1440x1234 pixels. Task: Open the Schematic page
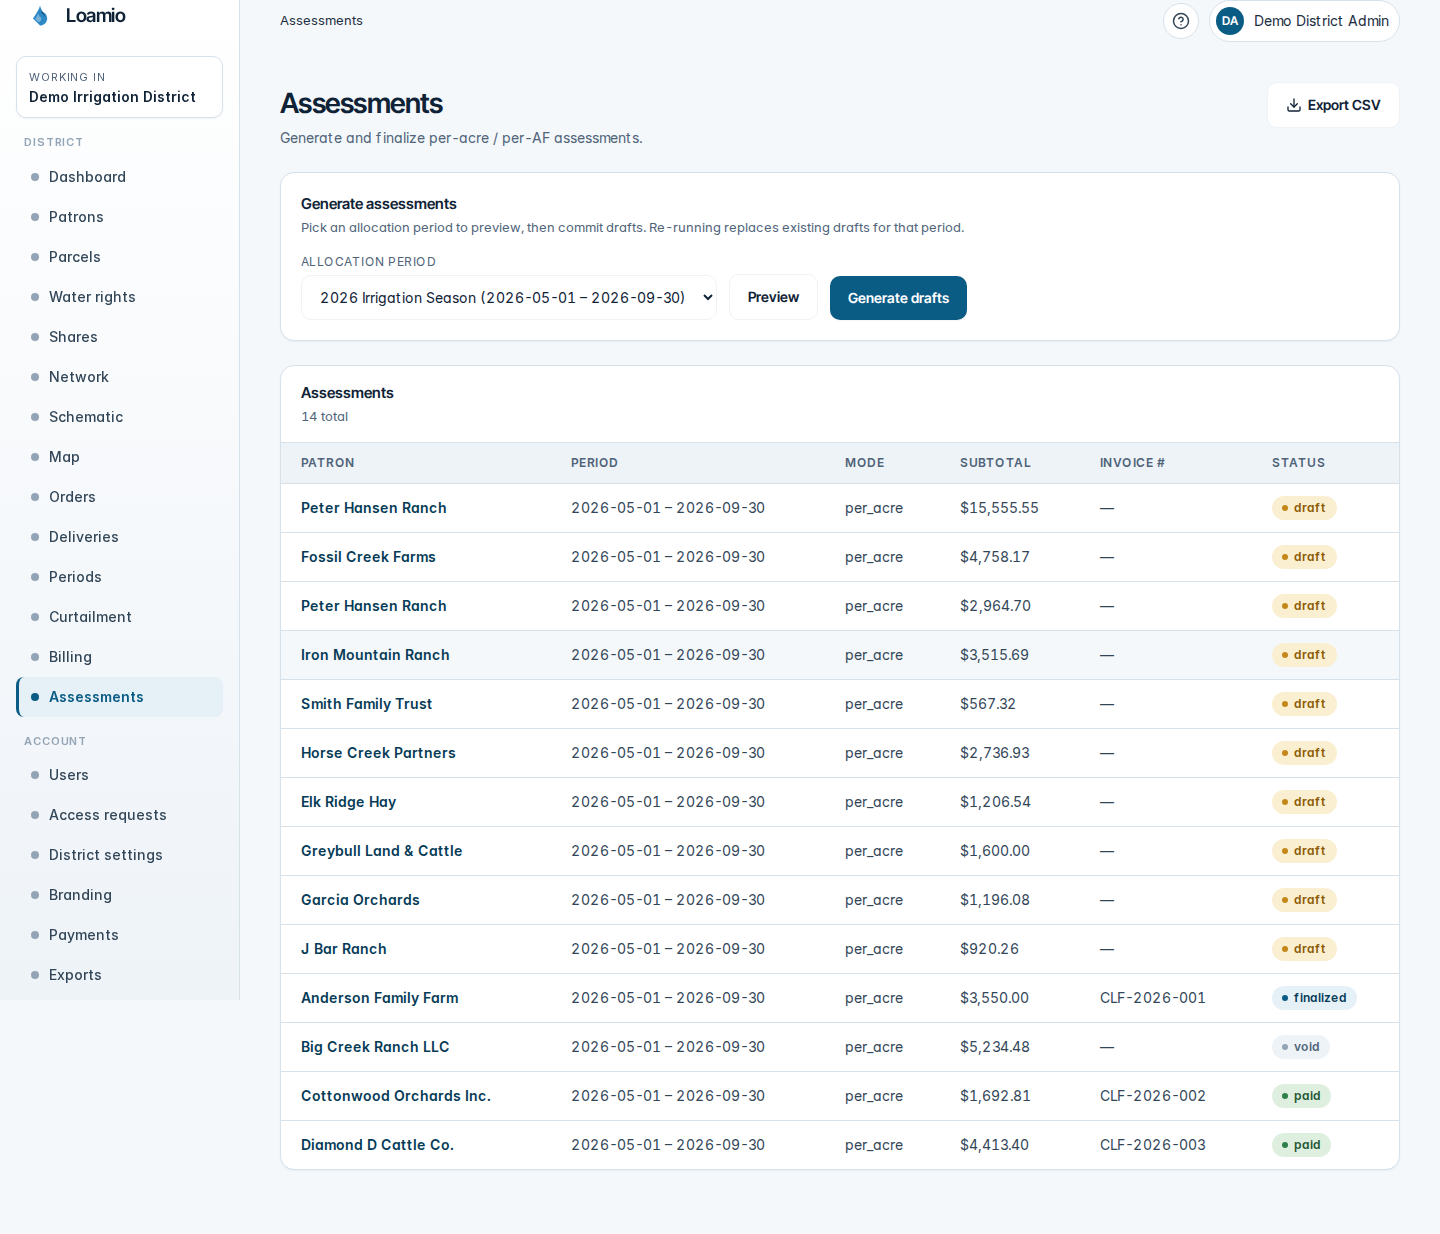[119, 417]
